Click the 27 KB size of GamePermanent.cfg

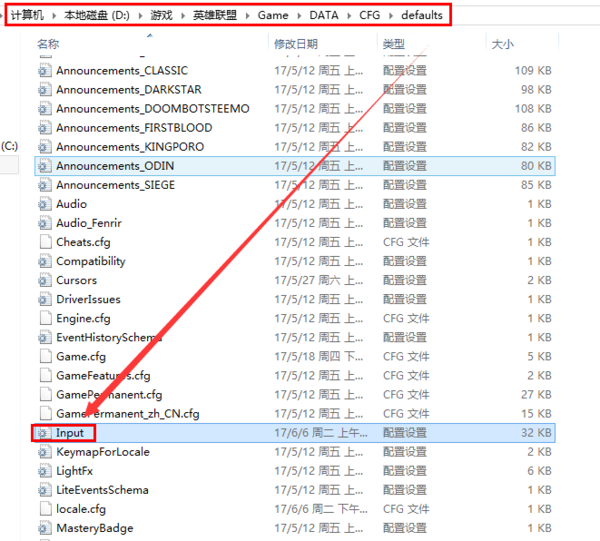(536, 395)
